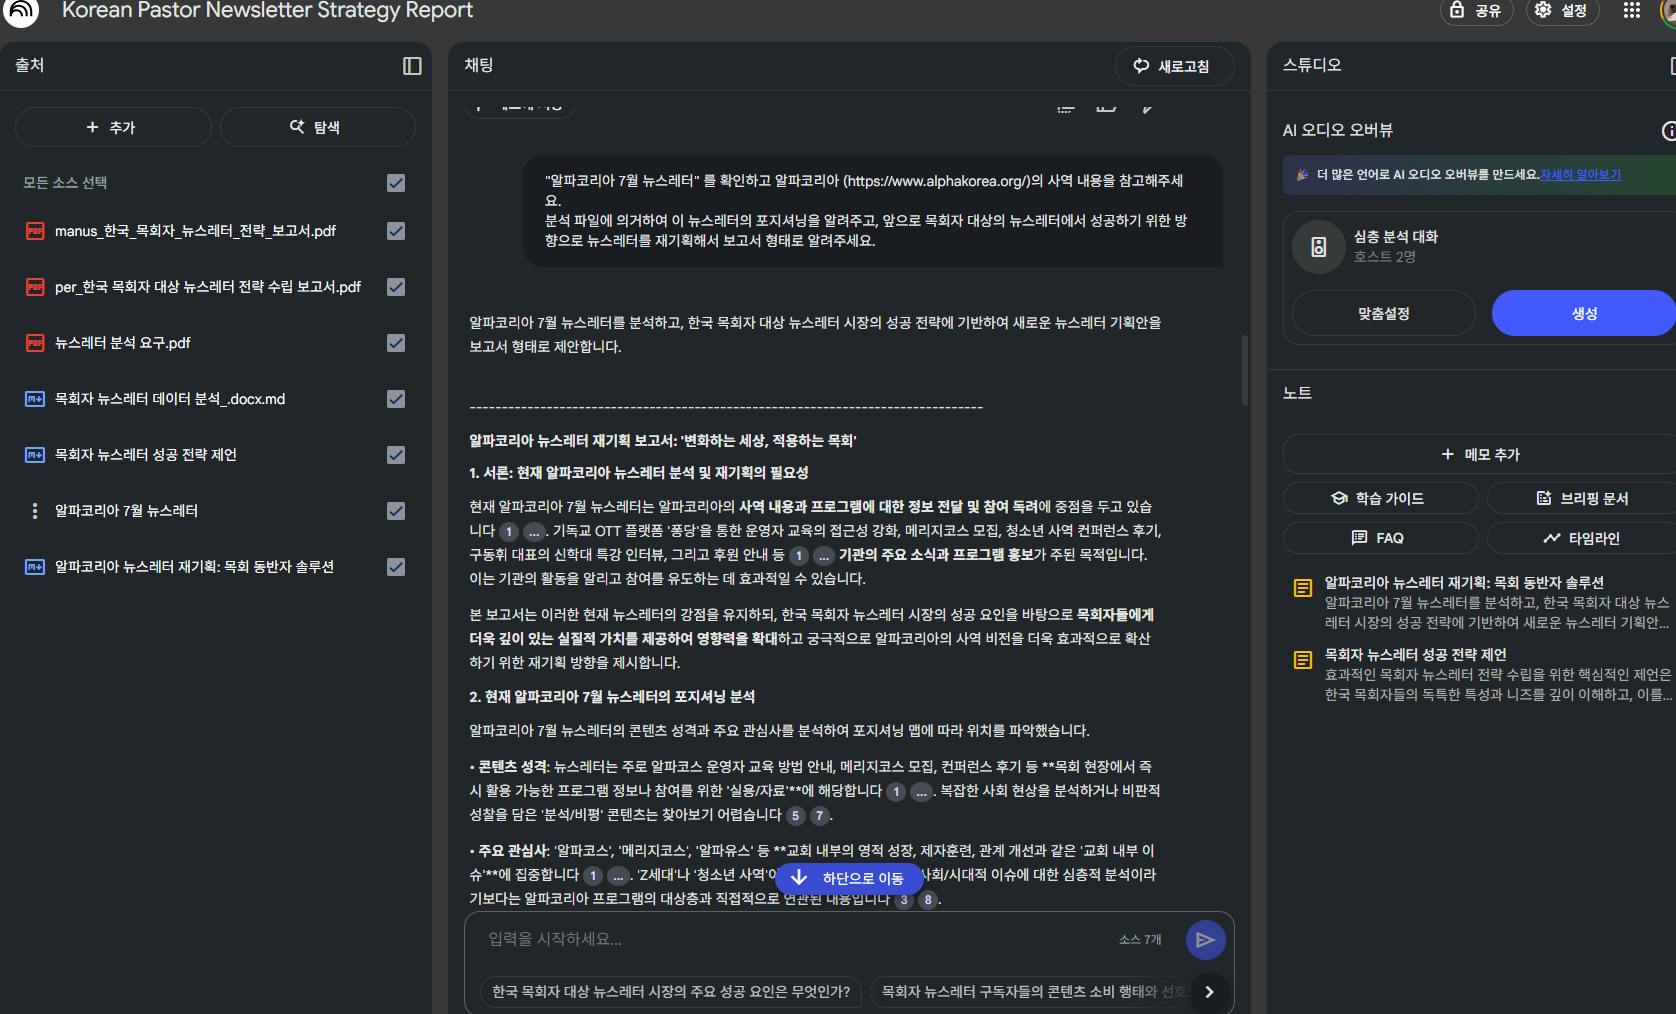
Task: Click 하단으로 이동 jump to bottom
Action: pyautogui.click(x=849, y=878)
